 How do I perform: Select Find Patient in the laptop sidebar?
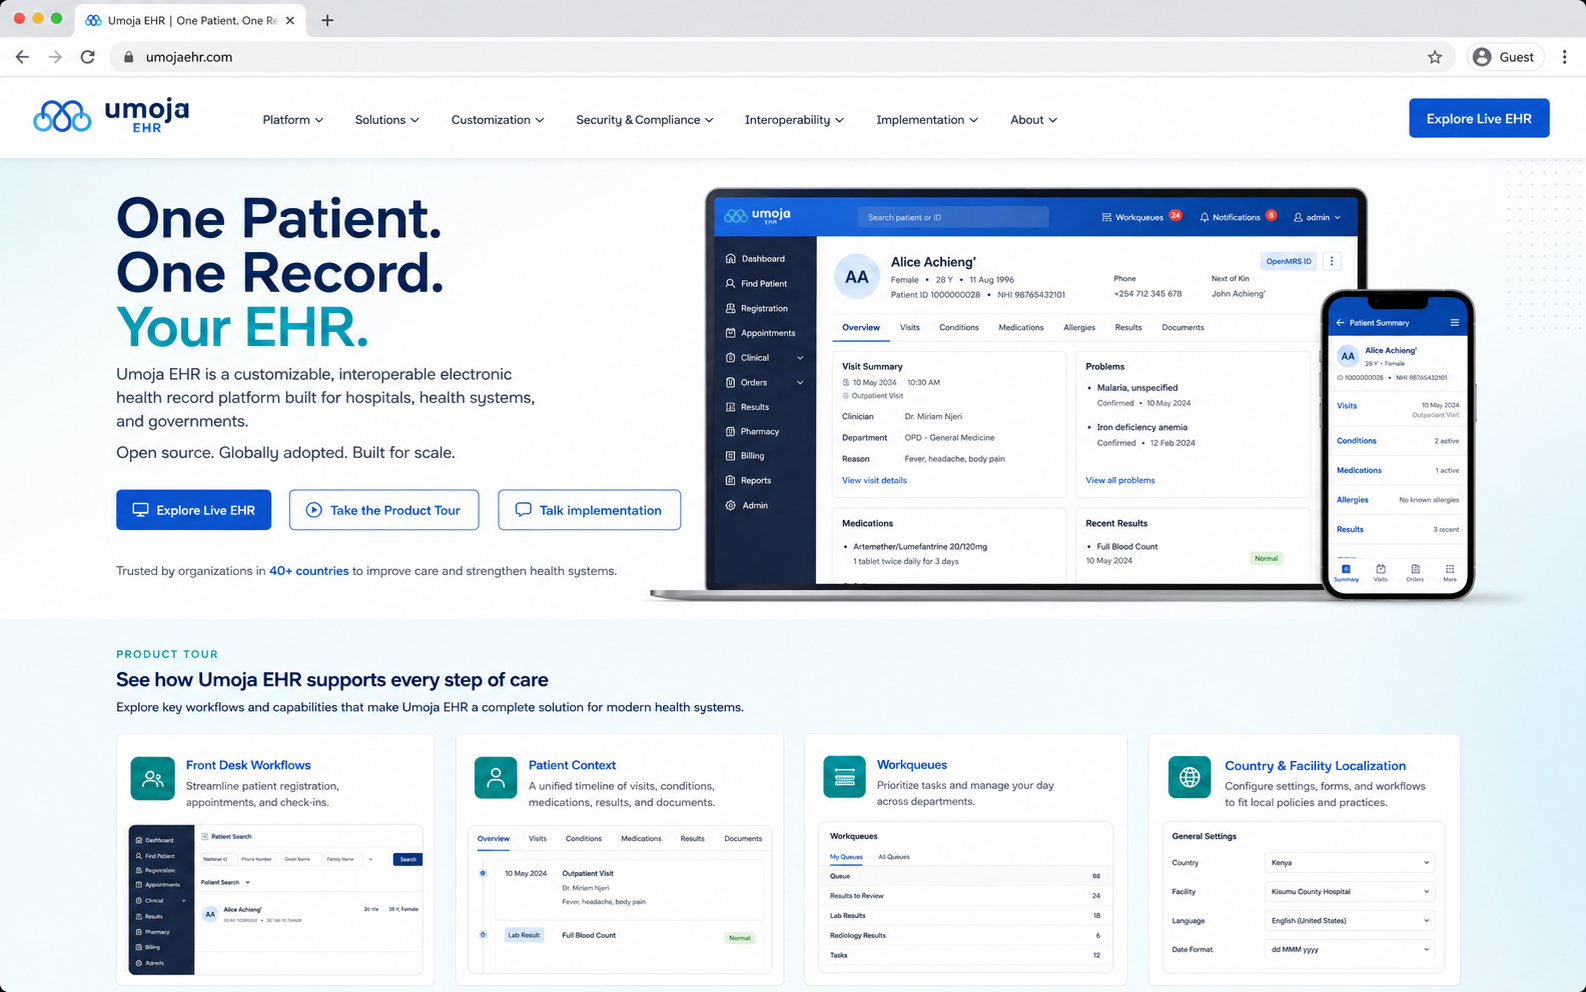coord(756,284)
